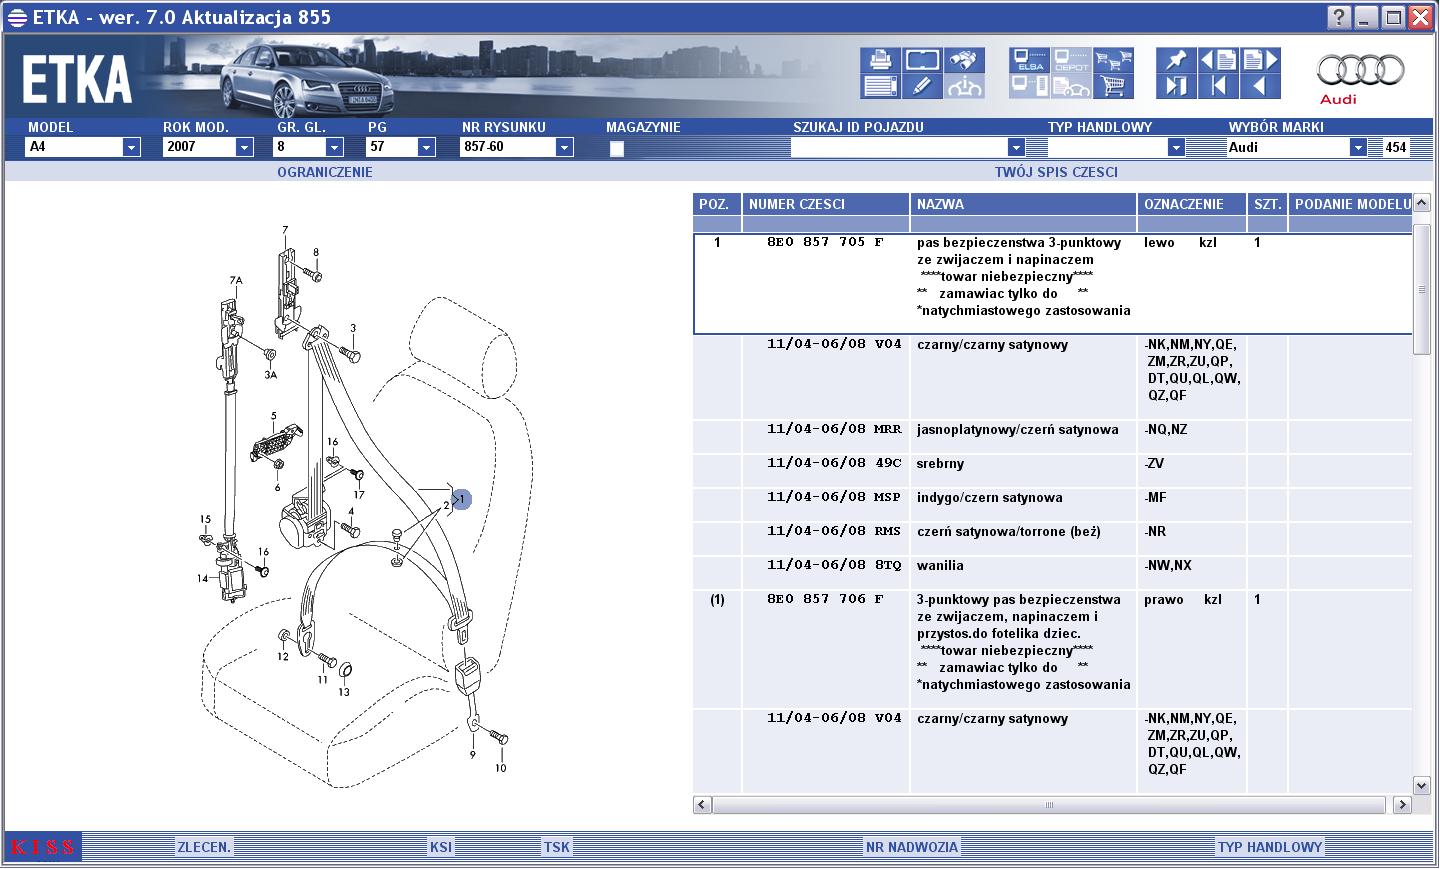This screenshot has height=869, width=1440.
Task: Click the highlighted callout 1 in the diagram
Action: tap(462, 499)
